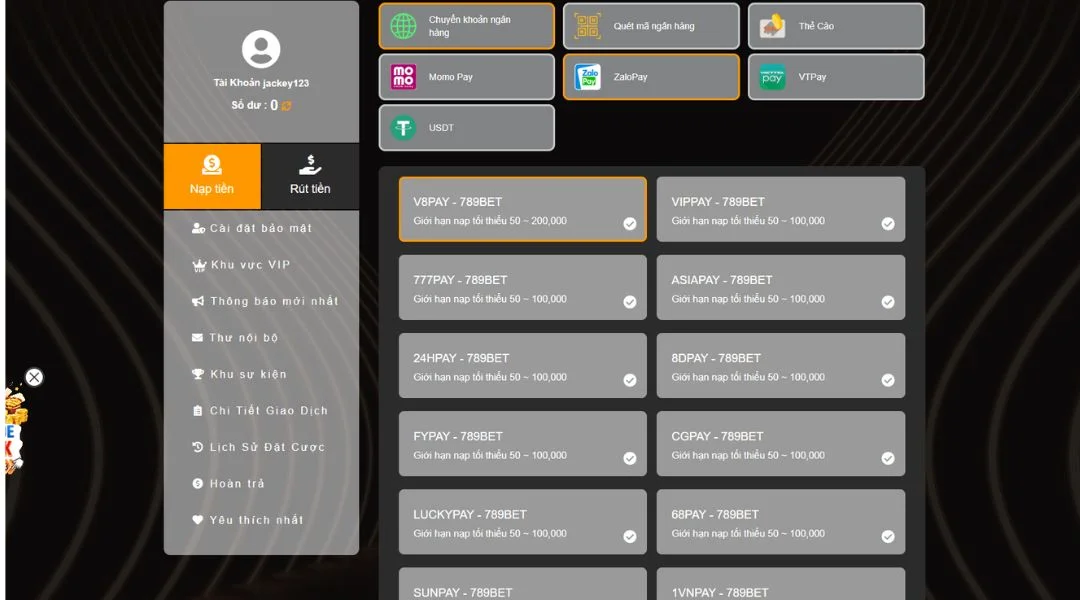Select the 8DPAY - 789BET channel
Viewport: 1080px width, 600px height.
(780, 366)
